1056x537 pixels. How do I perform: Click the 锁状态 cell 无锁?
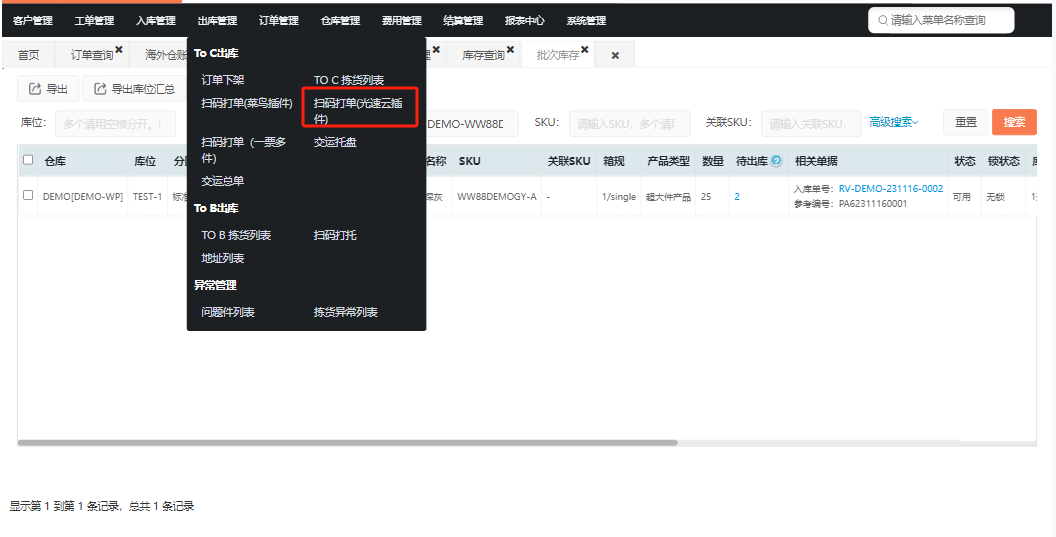(x=995, y=197)
